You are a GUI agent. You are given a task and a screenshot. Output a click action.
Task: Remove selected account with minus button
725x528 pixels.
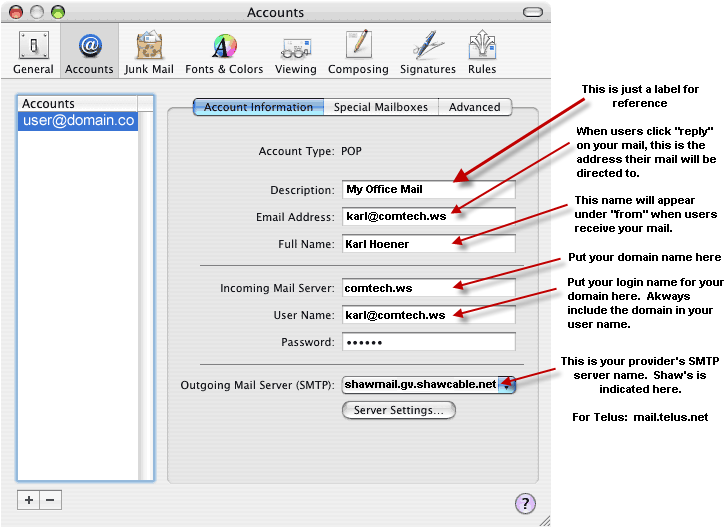pyautogui.click(x=51, y=499)
